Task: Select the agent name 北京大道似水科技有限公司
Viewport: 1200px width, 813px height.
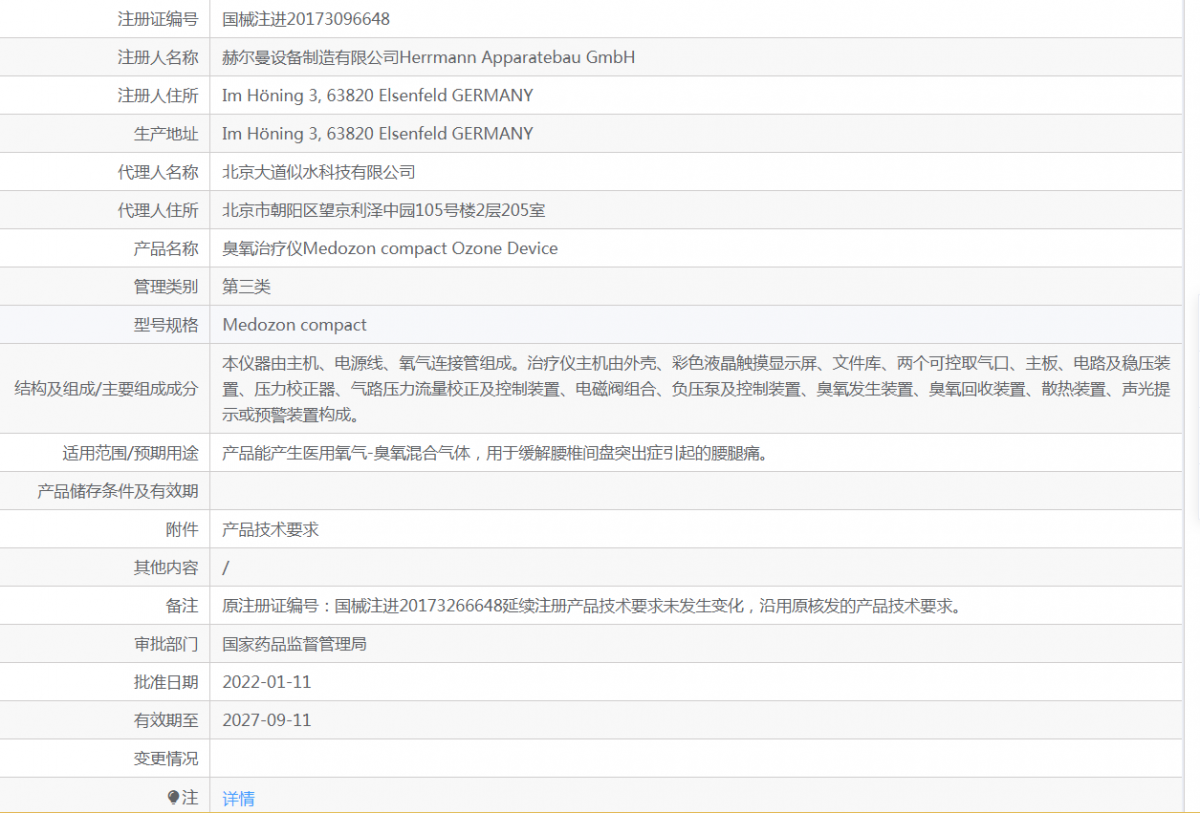Action: point(318,172)
